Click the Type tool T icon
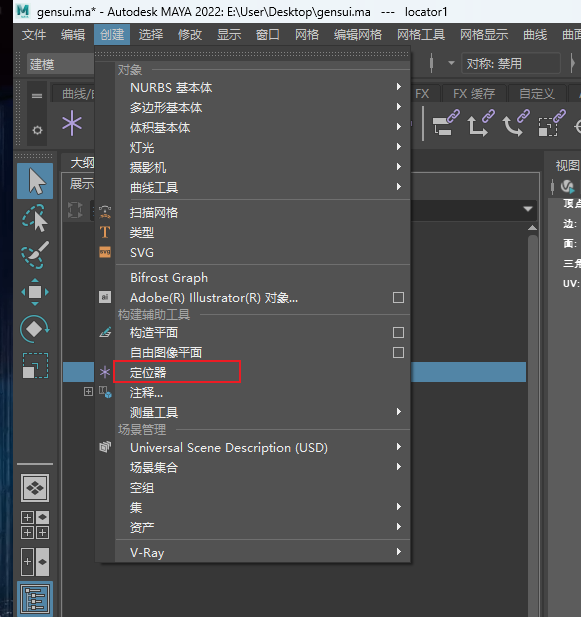581x617 pixels. [105, 232]
